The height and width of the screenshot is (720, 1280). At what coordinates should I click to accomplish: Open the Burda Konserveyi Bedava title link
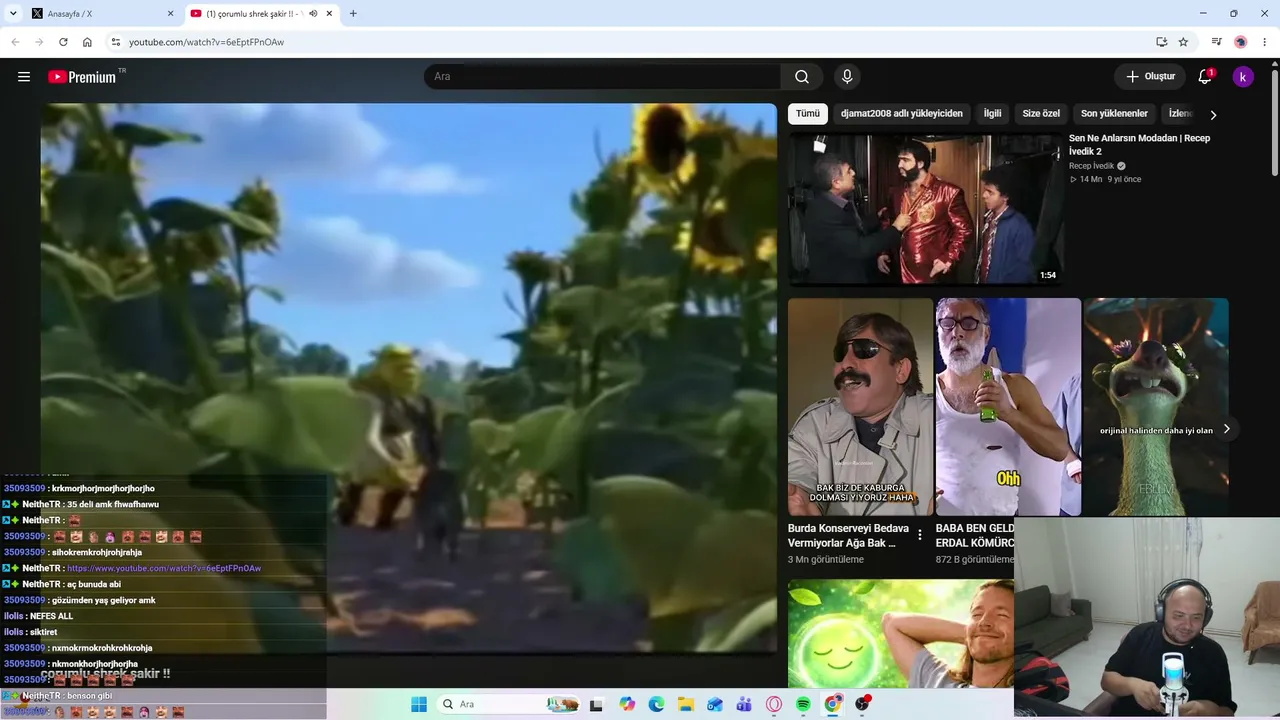848,535
